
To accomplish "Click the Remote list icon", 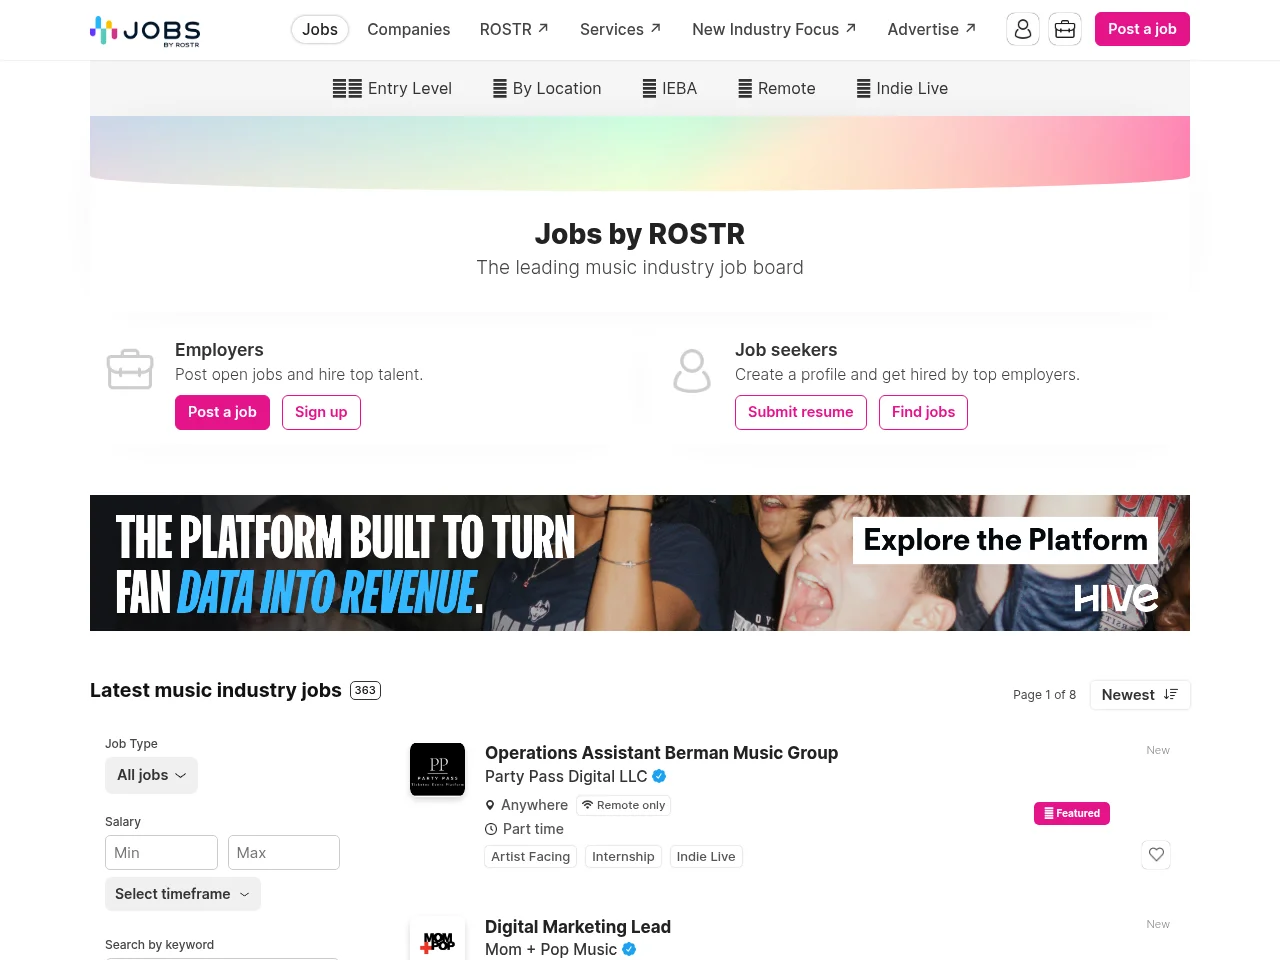I will pyautogui.click(x=745, y=88).
